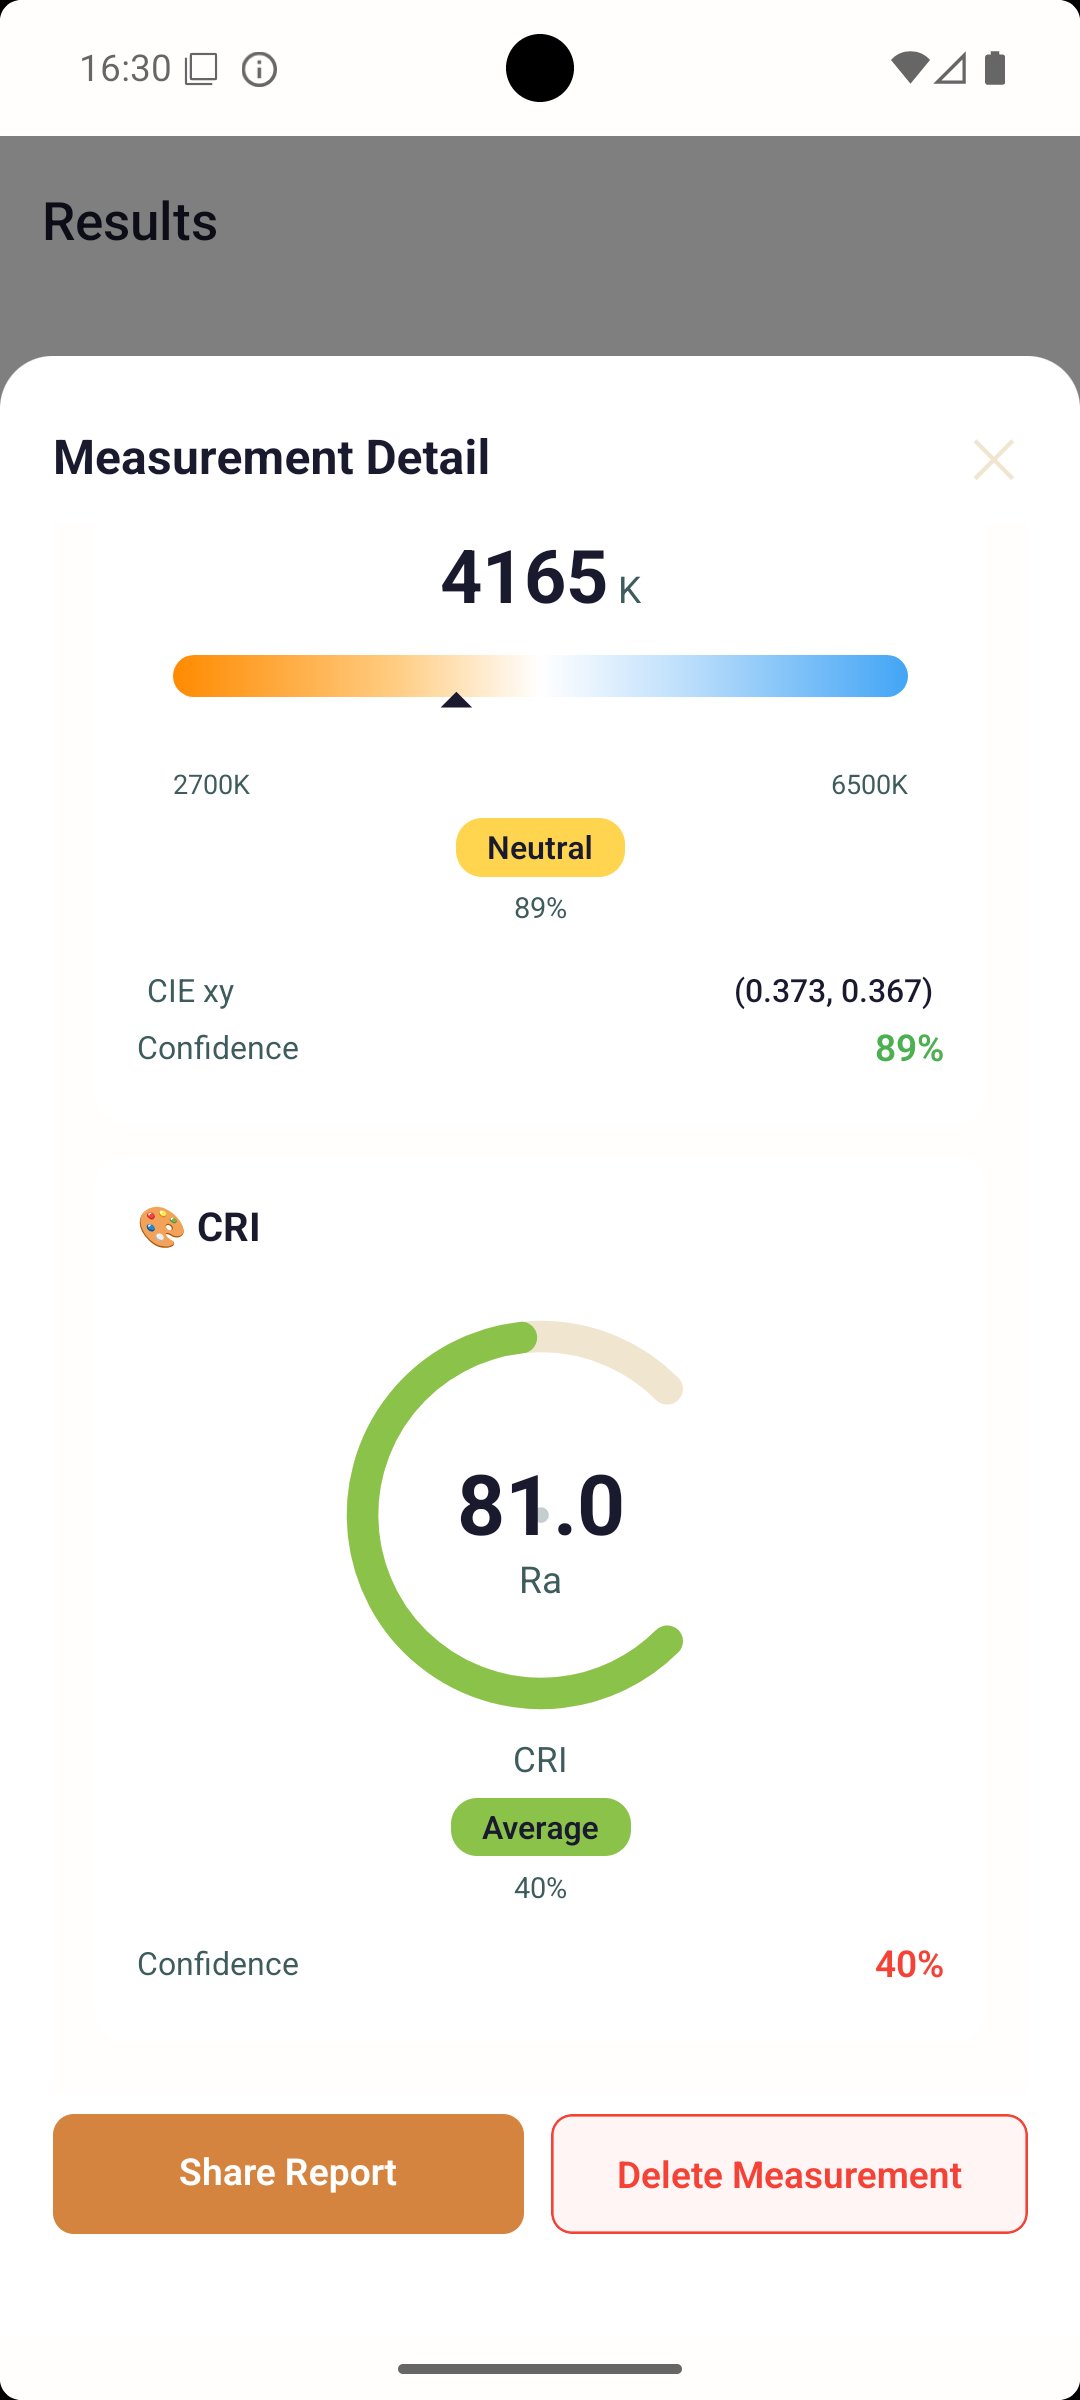The width and height of the screenshot is (1080, 2400).
Task: Click the battery status icon
Action: tap(995, 68)
